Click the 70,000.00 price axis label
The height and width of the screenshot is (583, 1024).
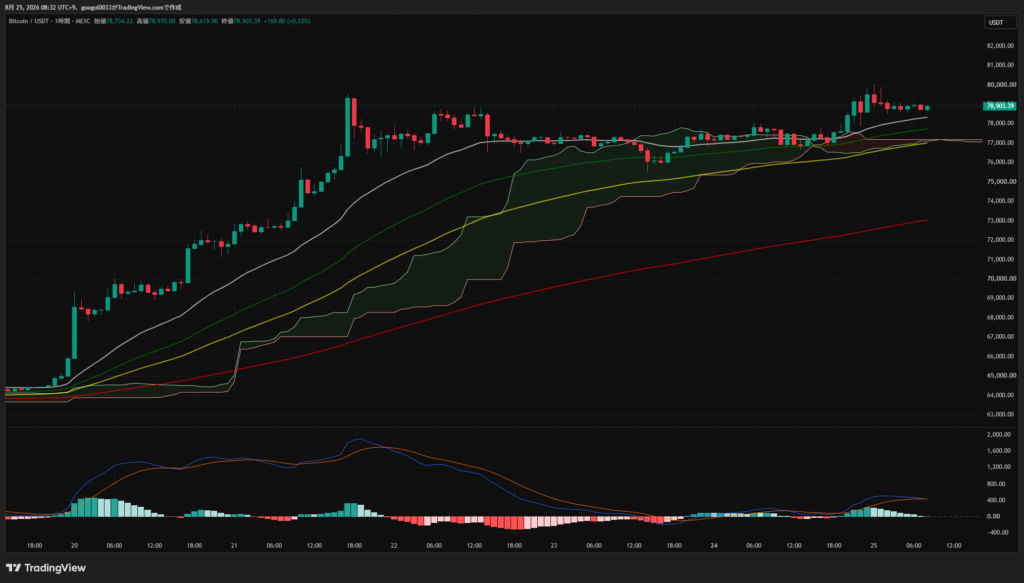1001,279
